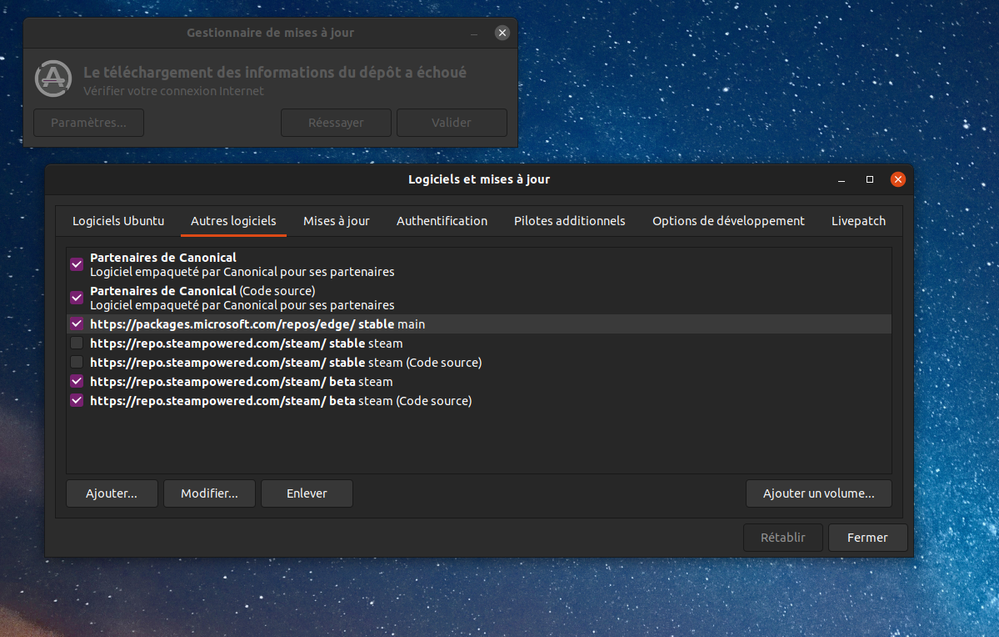The width and height of the screenshot is (999, 637).
Task: Select Partenaires de Canonical (Code source) title
Action: 203,290
